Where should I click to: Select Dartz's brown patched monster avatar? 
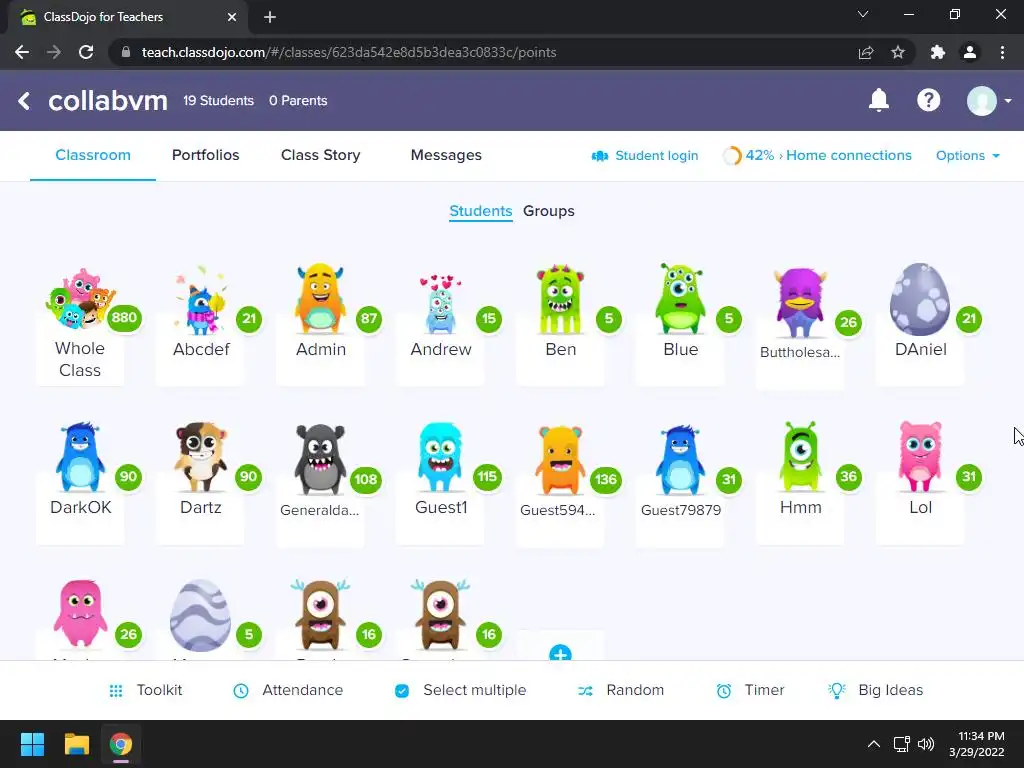pos(200,457)
